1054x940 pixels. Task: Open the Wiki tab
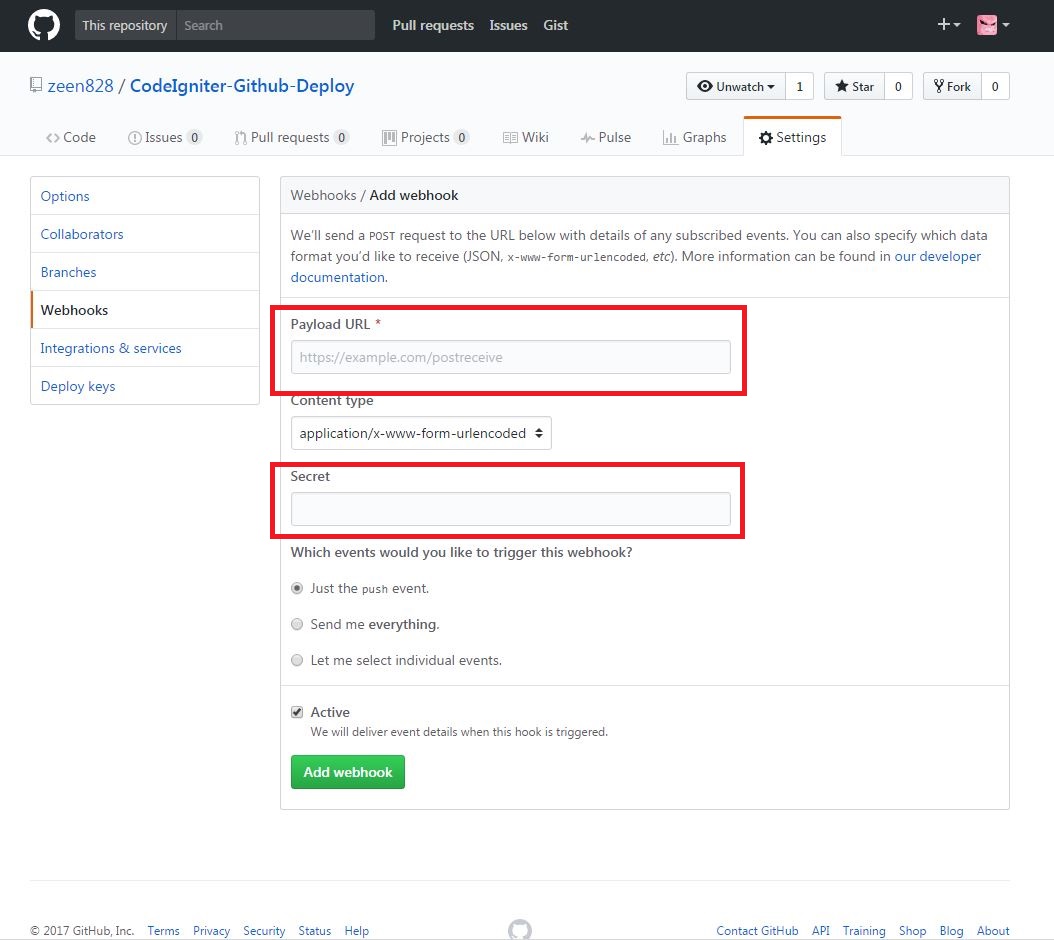(526, 137)
